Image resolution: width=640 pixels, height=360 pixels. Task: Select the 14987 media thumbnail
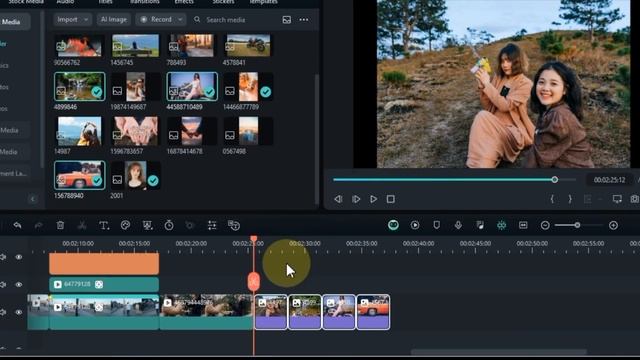(x=80, y=131)
